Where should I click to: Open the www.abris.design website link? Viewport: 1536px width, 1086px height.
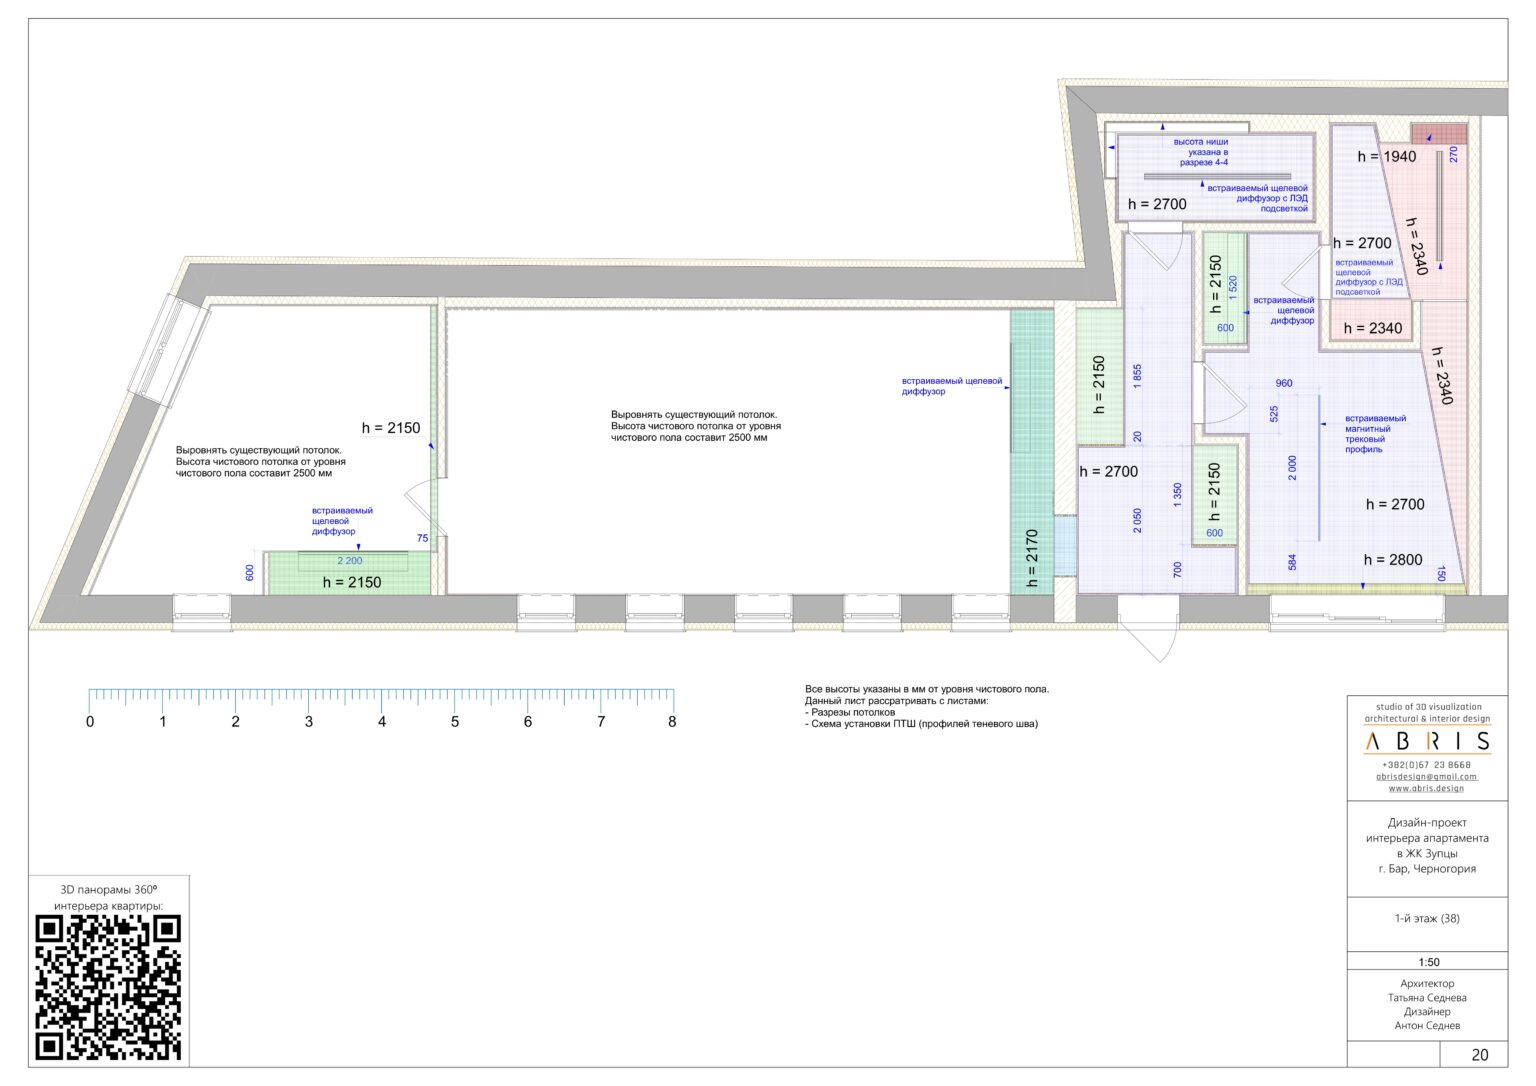pyautogui.click(x=1426, y=788)
